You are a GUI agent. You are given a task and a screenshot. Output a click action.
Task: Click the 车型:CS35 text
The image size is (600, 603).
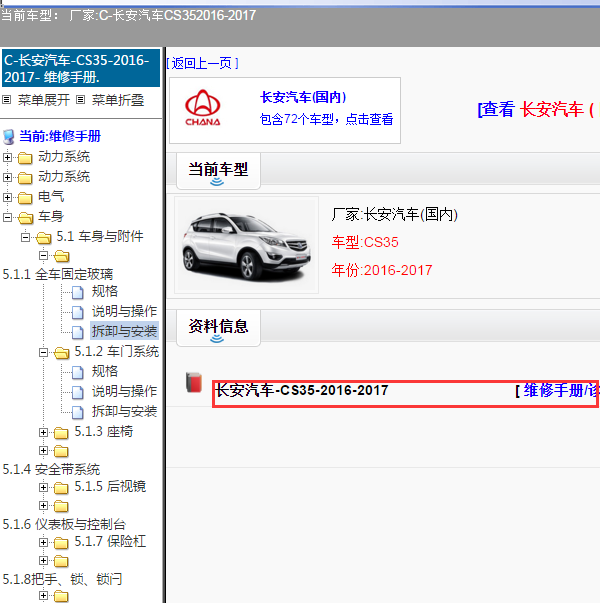point(365,242)
